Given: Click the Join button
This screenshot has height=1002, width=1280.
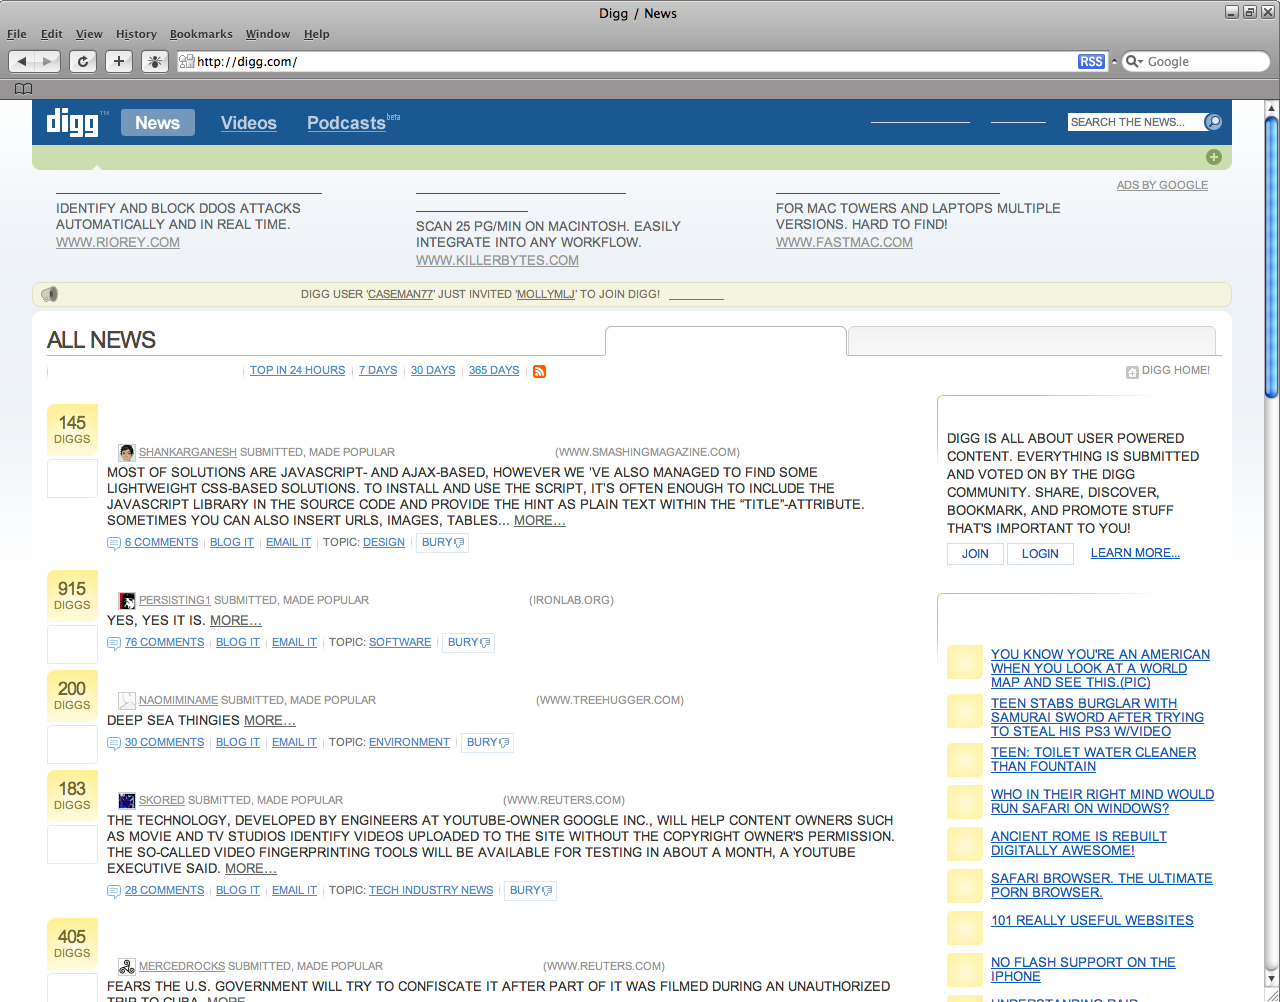Looking at the screenshot, I should click(x=975, y=554).
